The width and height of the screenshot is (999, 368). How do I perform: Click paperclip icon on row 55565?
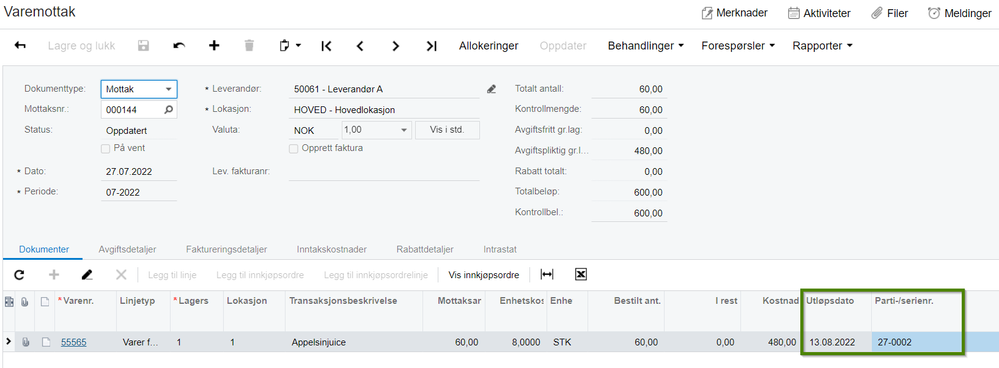[26, 343]
